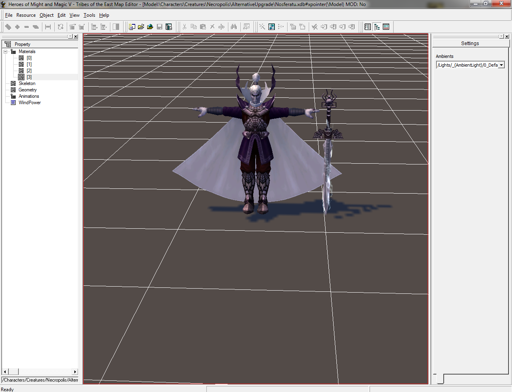Pin the Settings panel
The height and width of the screenshot is (392, 512).
501,37
